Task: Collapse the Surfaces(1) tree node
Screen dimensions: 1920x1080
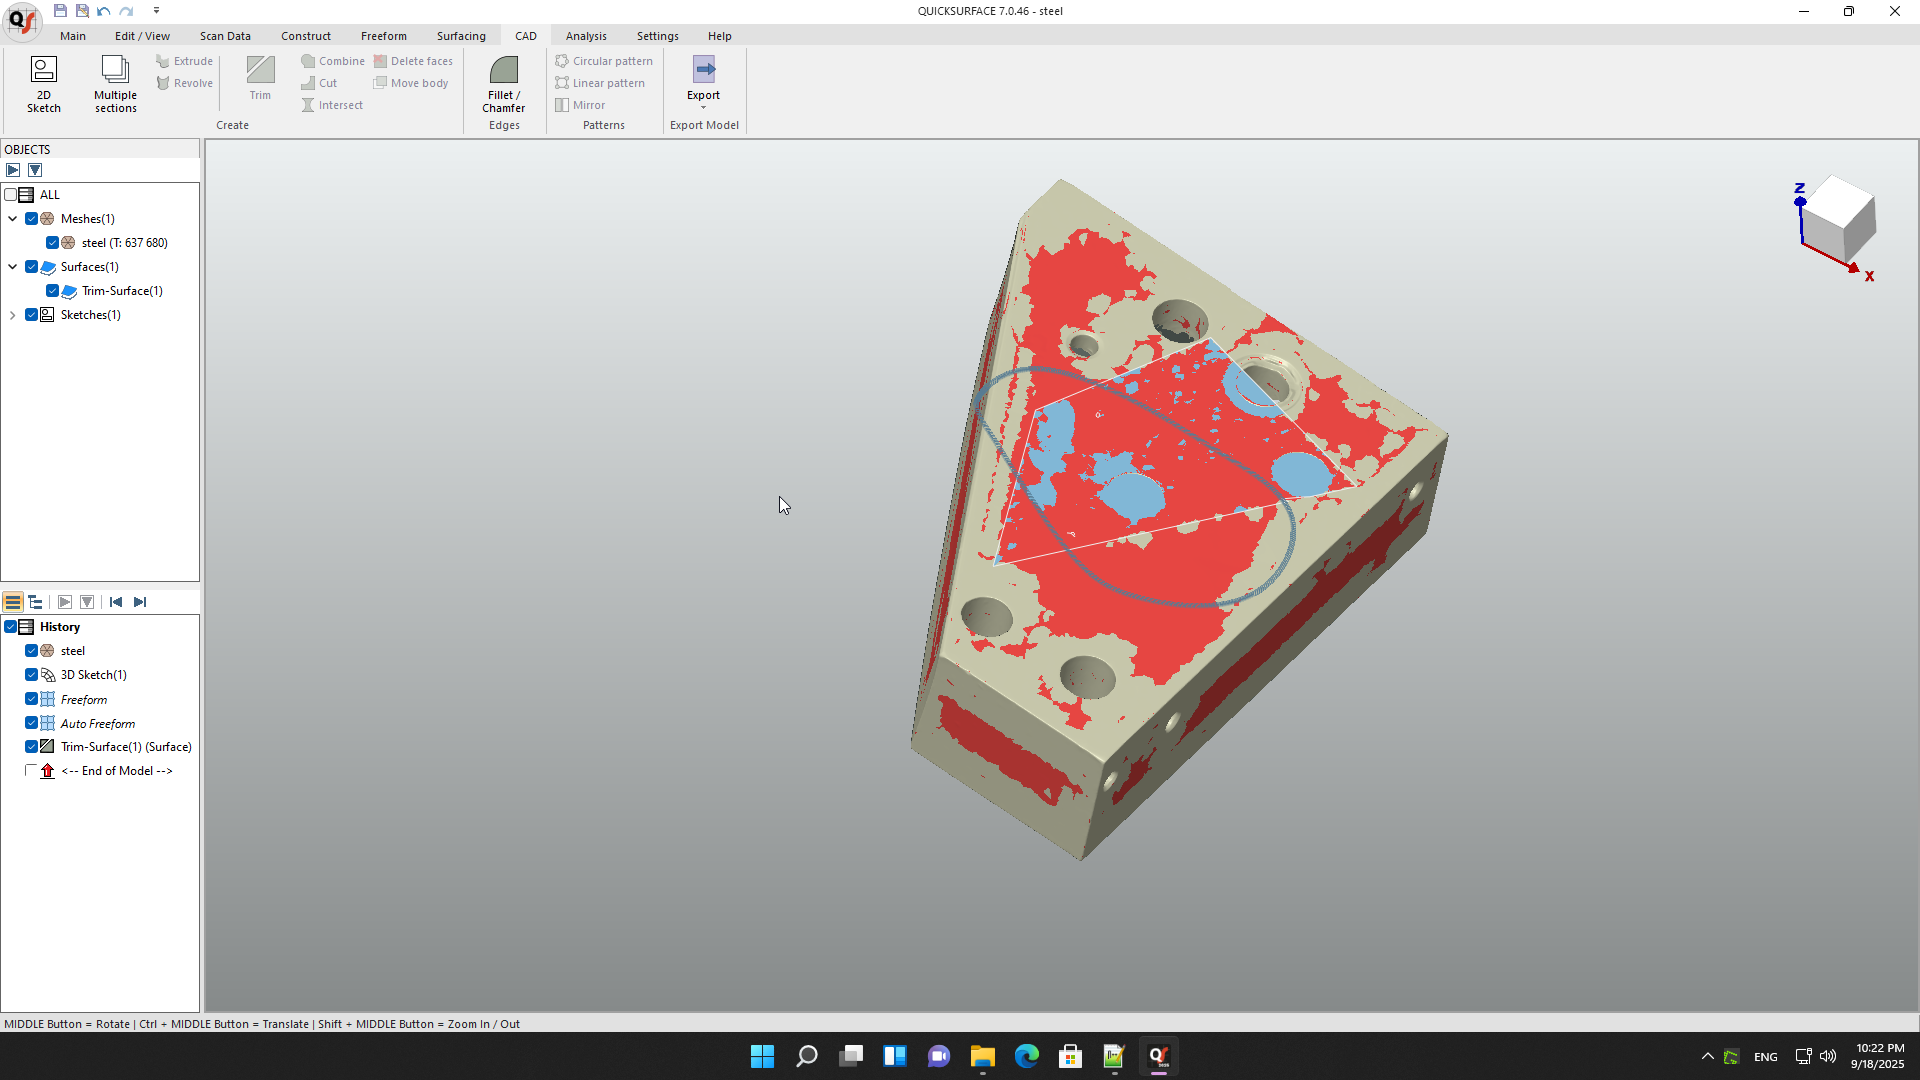Action: point(13,267)
